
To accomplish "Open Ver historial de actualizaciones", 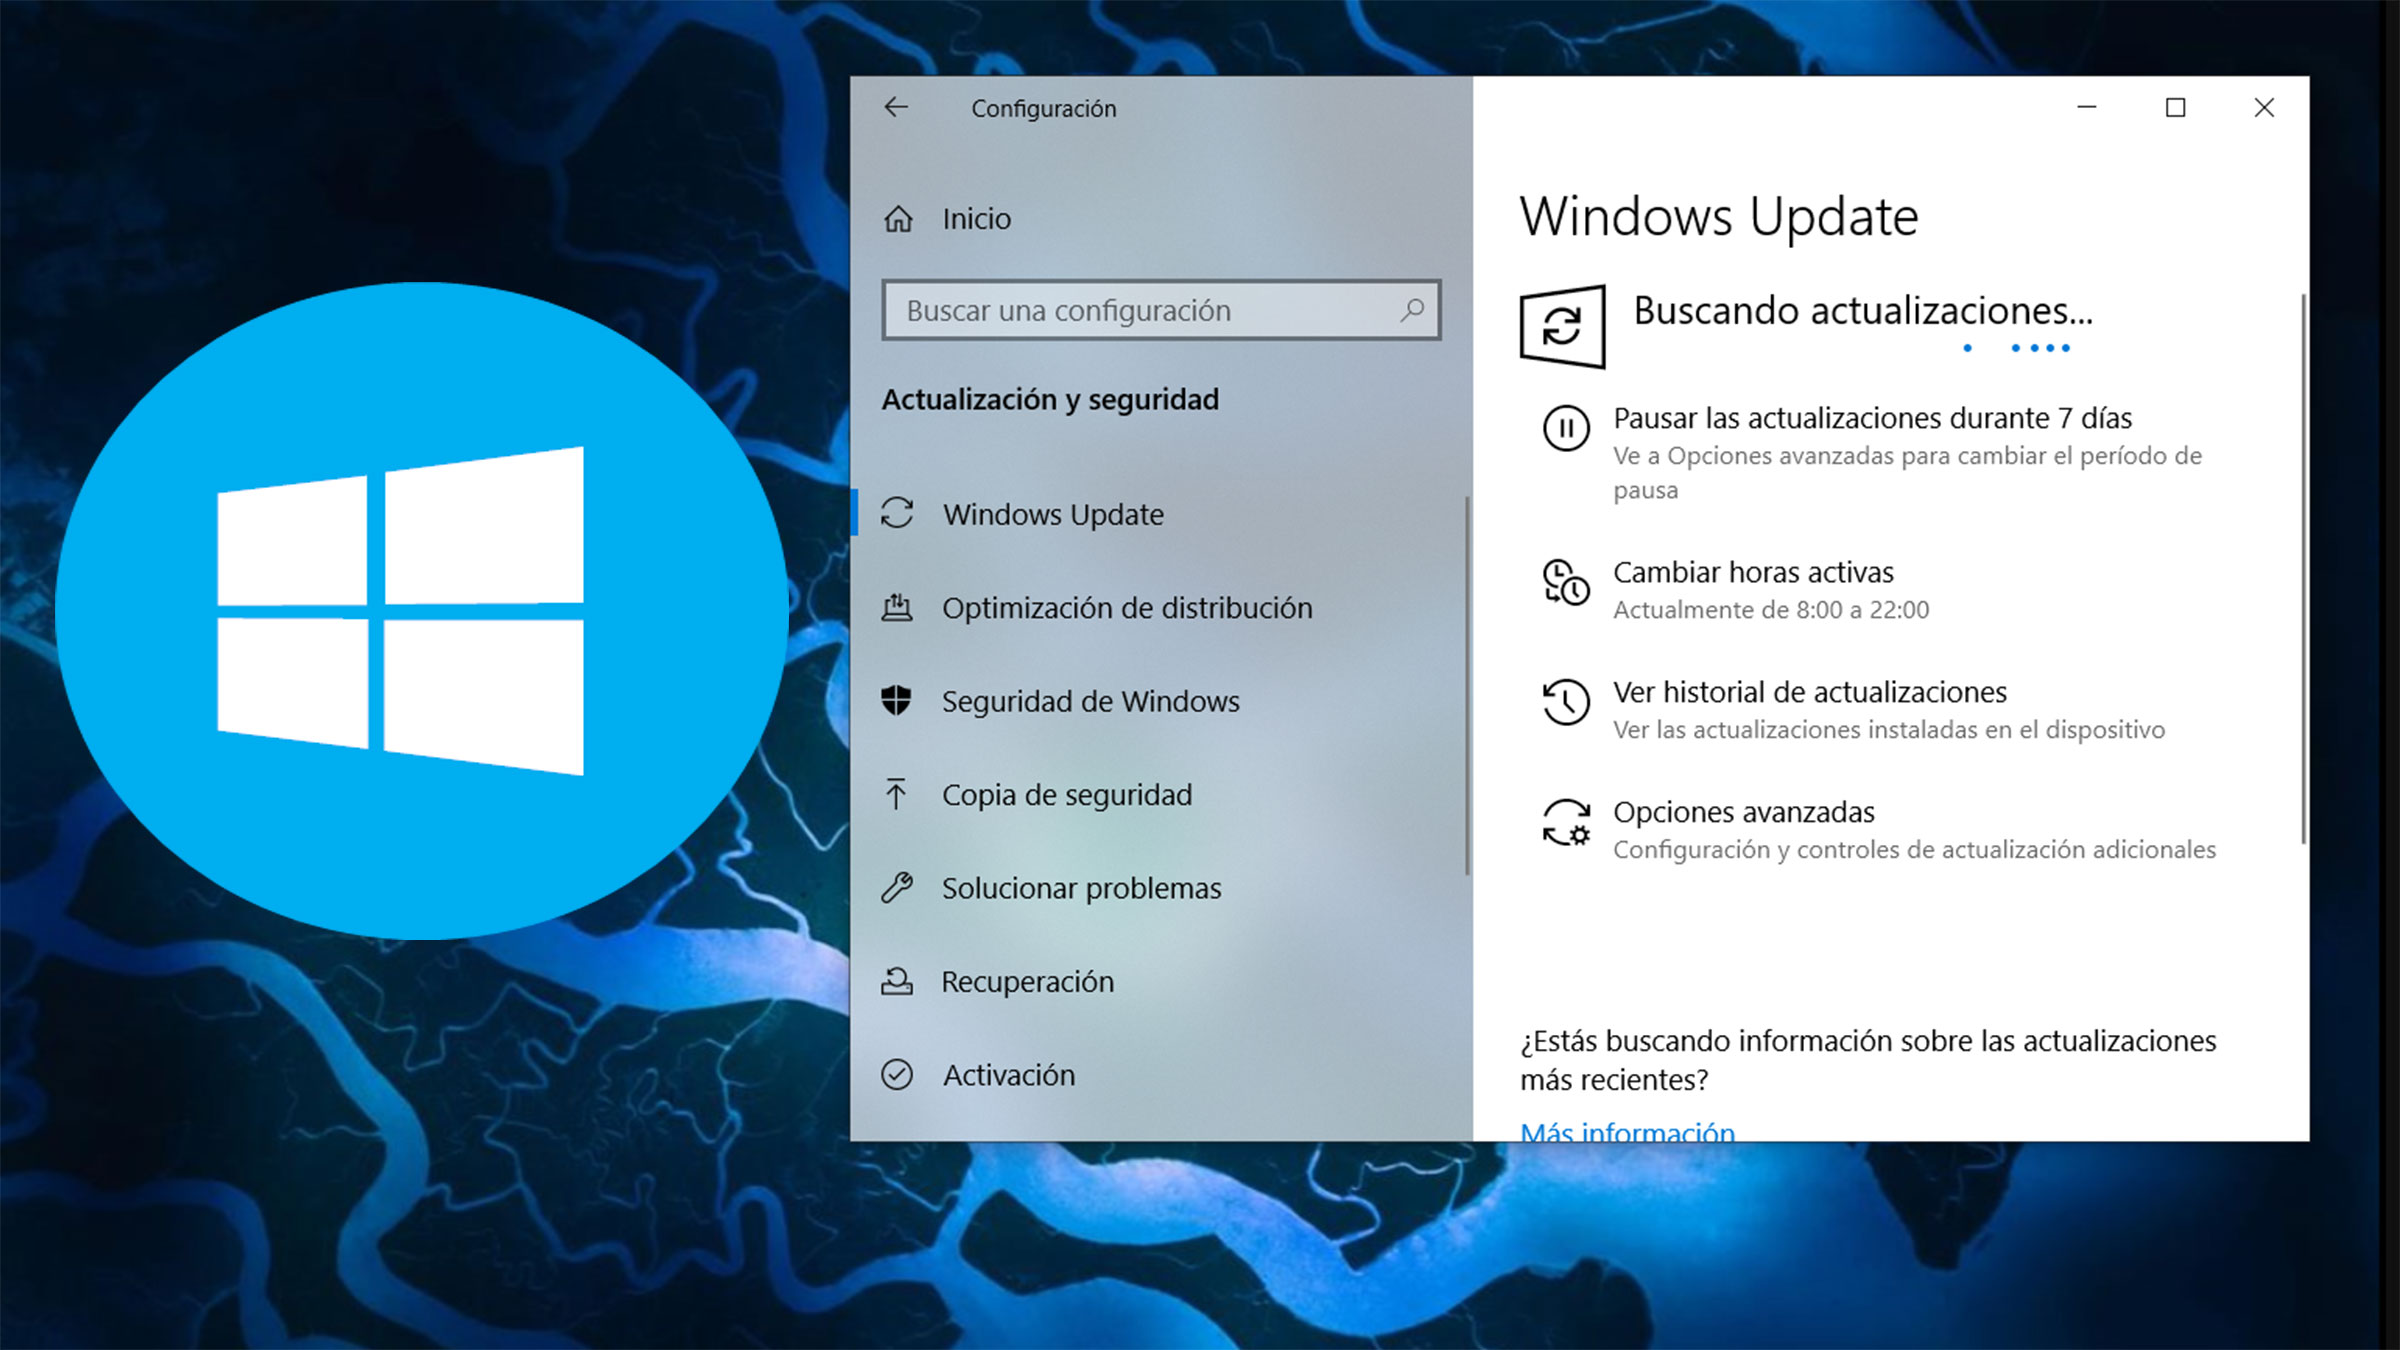I will (1809, 692).
